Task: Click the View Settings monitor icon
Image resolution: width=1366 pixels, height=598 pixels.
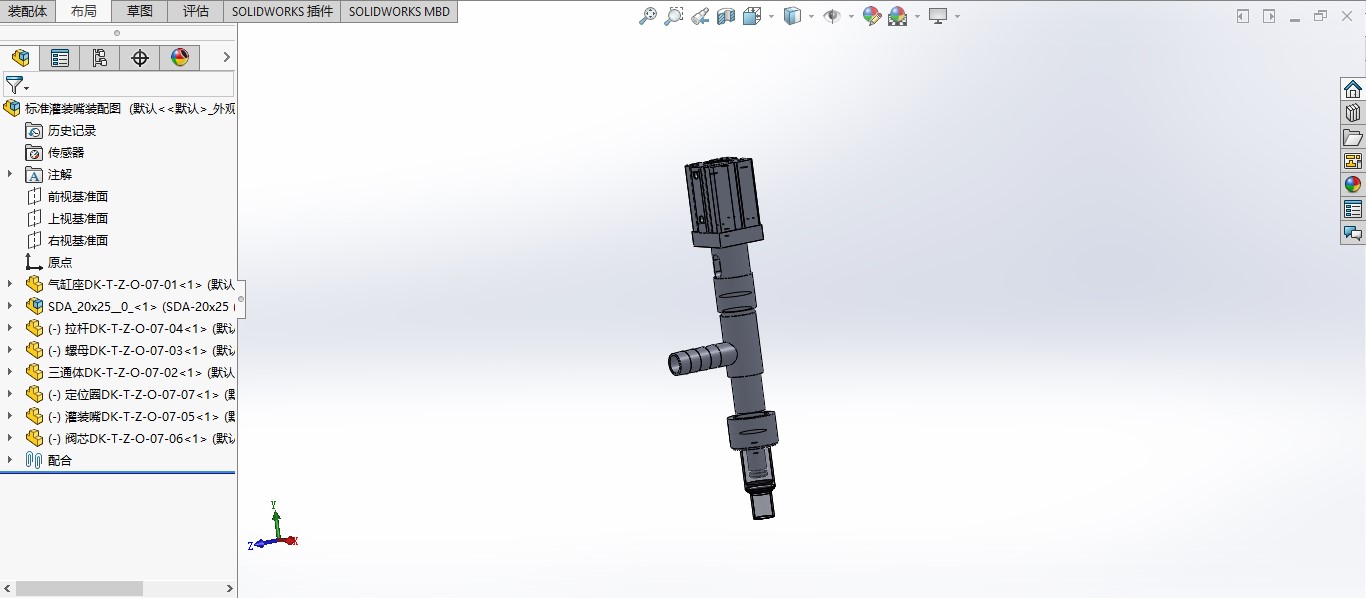Action: click(938, 16)
